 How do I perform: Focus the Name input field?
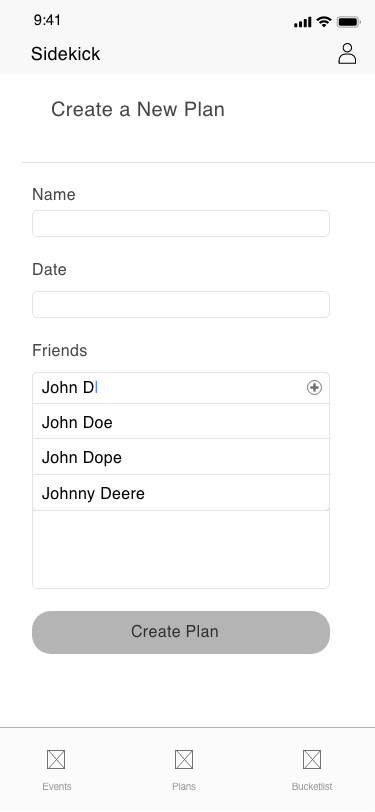coord(181,223)
